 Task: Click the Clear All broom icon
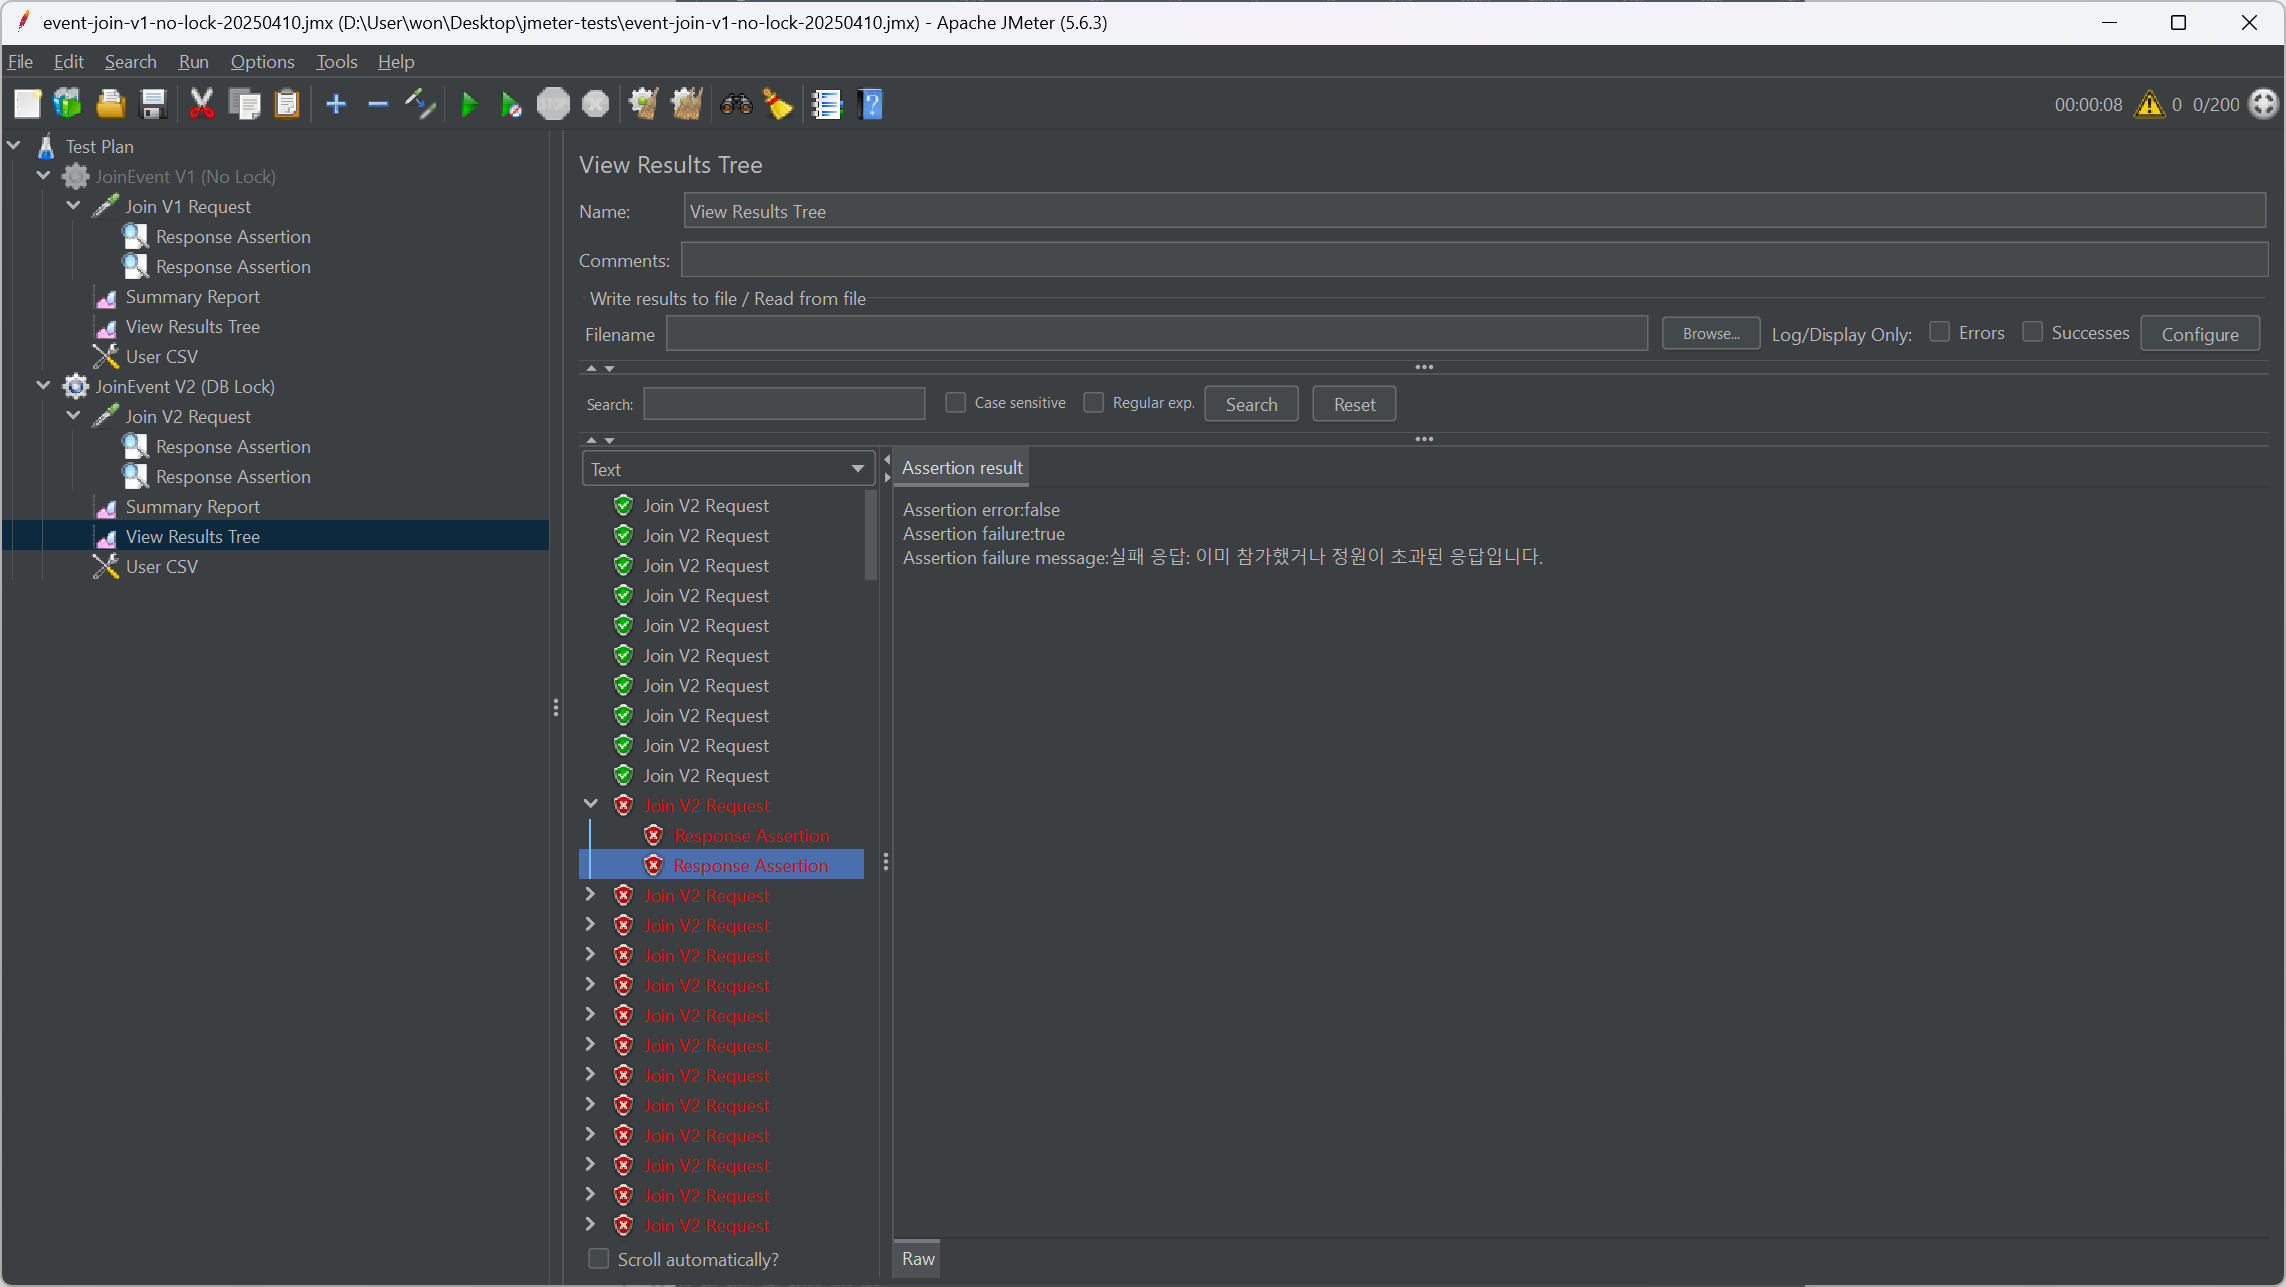click(x=686, y=104)
